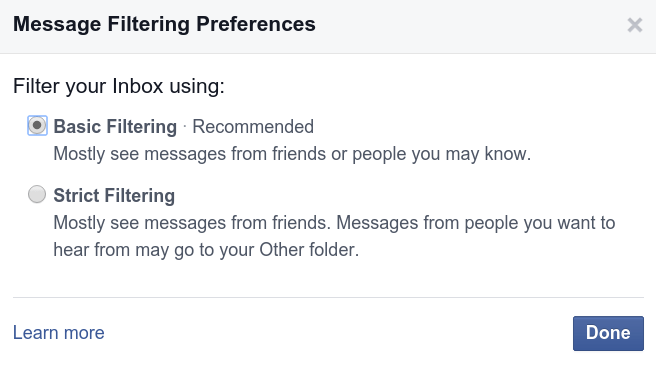Image resolution: width=656 pixels, height=365 pixels.
Task: Click the word 'Basic' in the first option
Action: click(77, 126)
